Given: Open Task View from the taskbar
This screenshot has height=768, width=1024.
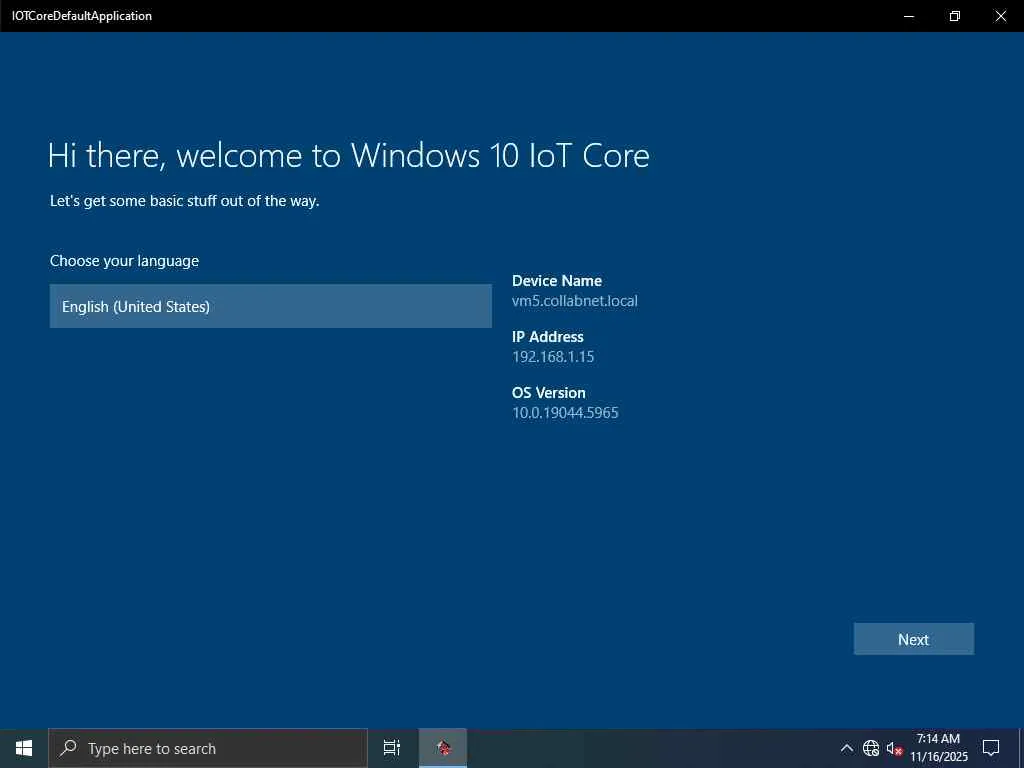Looking at the screenshot, I should point(392,748).
